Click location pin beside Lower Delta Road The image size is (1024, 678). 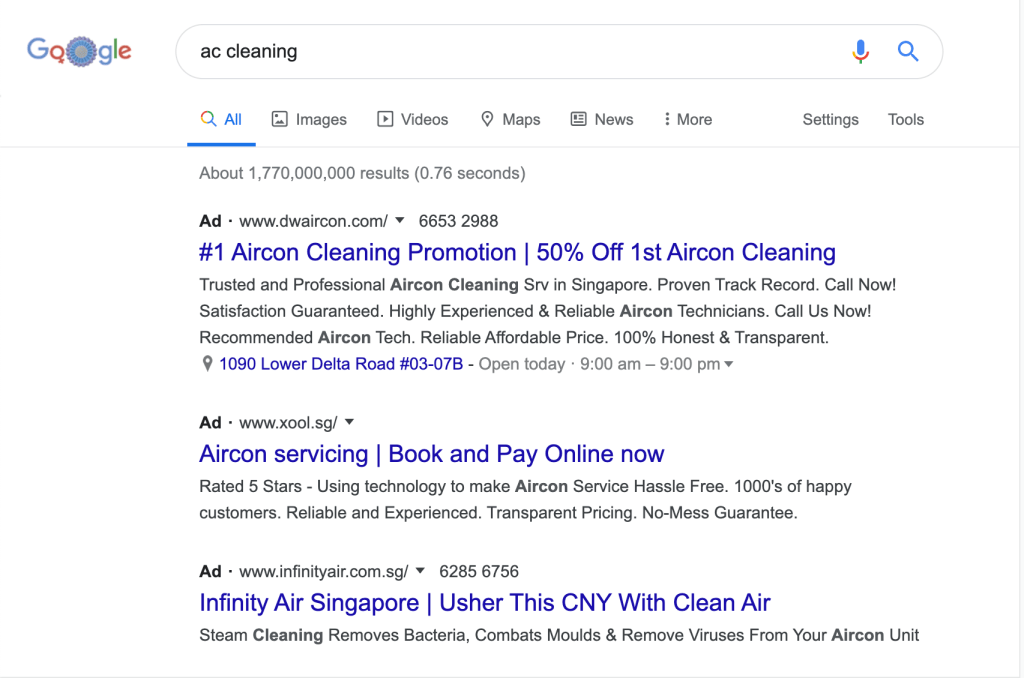click(207, 364)
